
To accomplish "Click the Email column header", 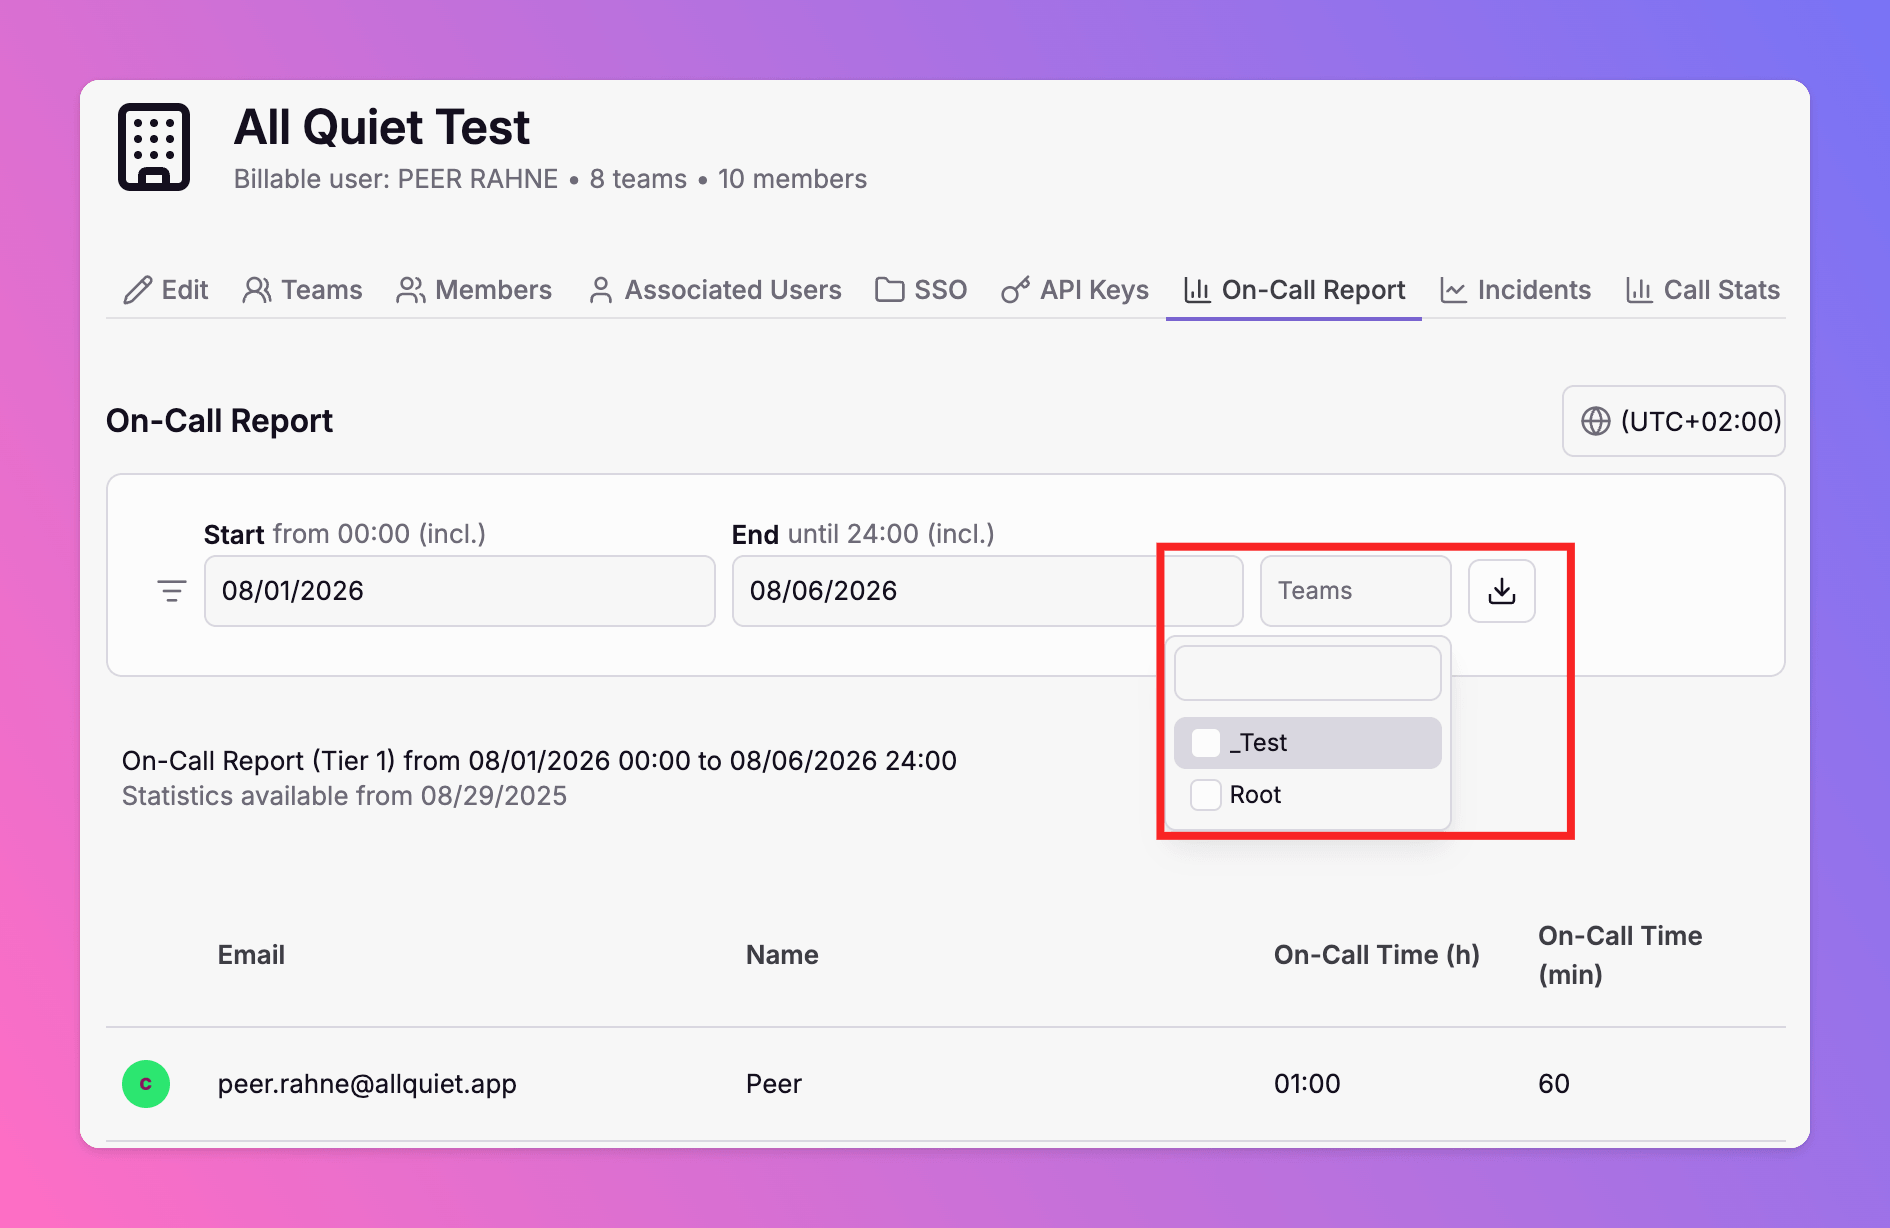I will coord(251,955).
